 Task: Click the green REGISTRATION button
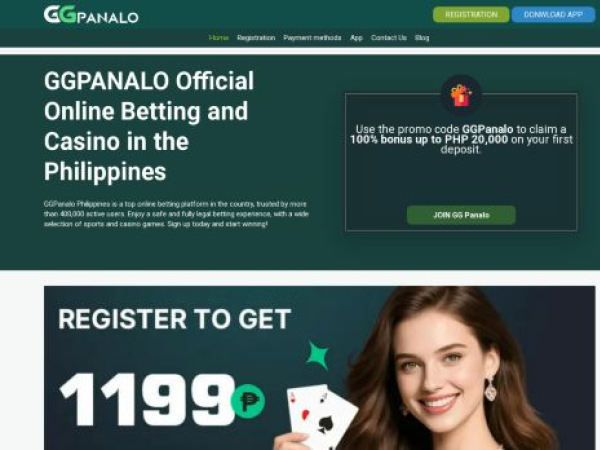pyautogui.click(x=471, y=15)
